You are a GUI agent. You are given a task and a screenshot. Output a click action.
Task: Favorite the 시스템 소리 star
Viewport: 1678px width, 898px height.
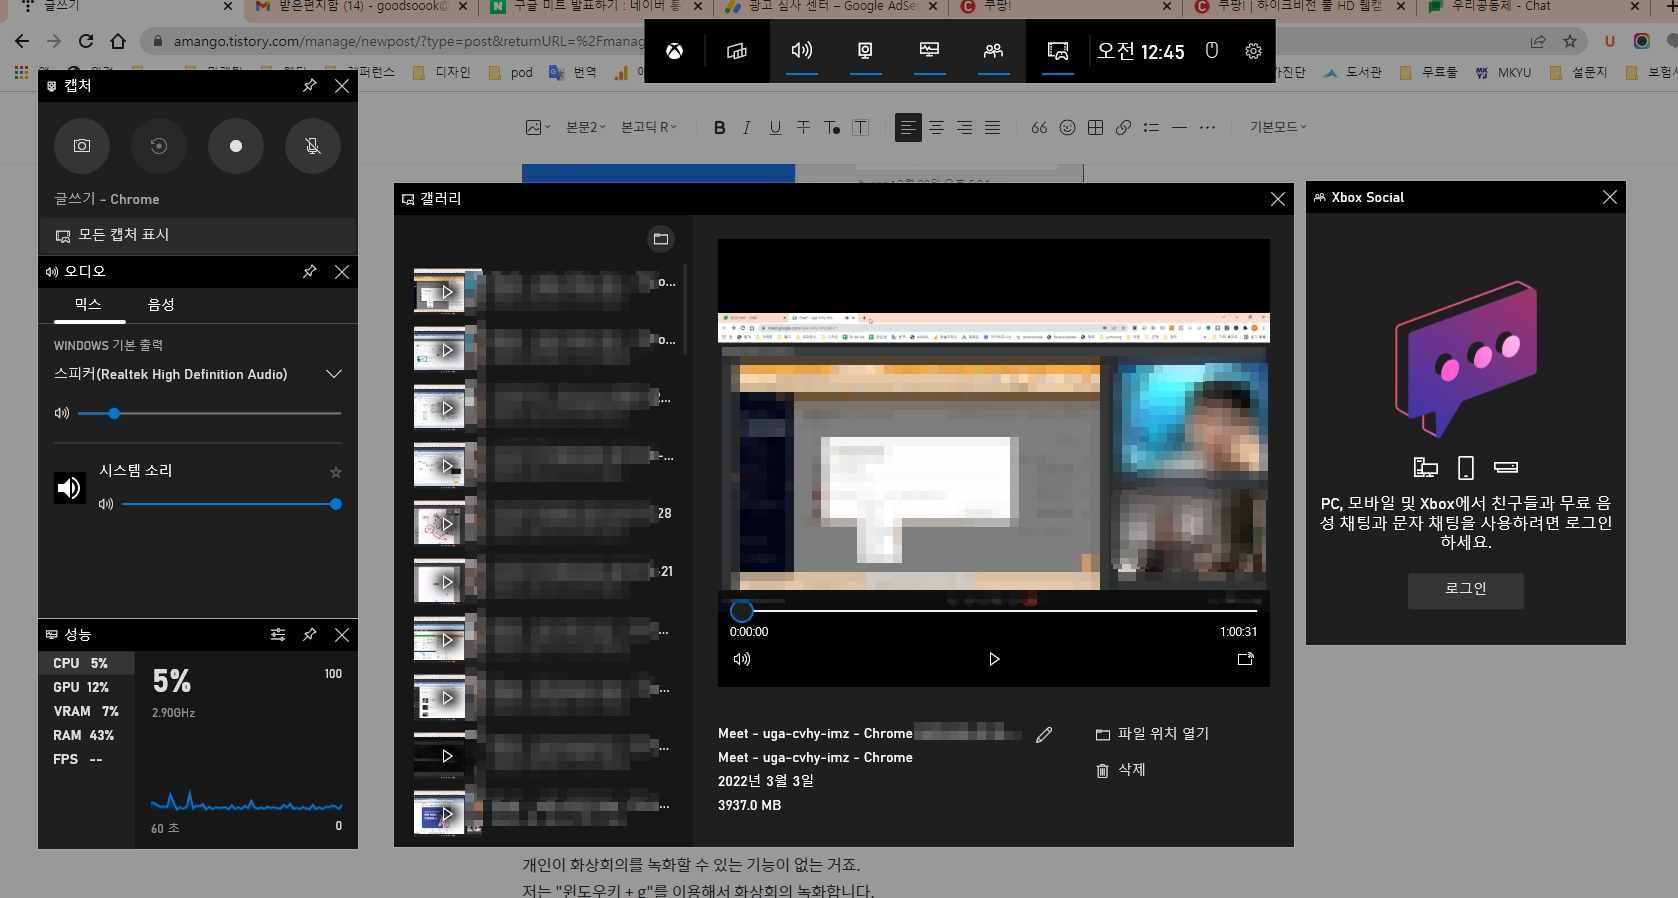tap(336, 472)
